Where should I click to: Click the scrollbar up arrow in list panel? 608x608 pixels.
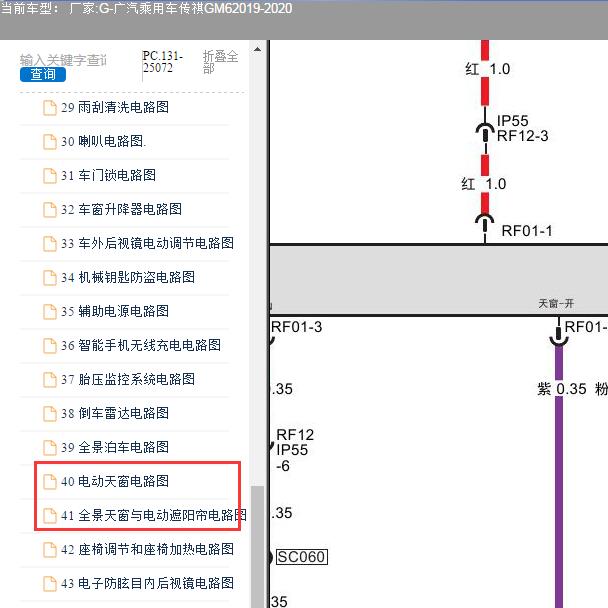257,50
